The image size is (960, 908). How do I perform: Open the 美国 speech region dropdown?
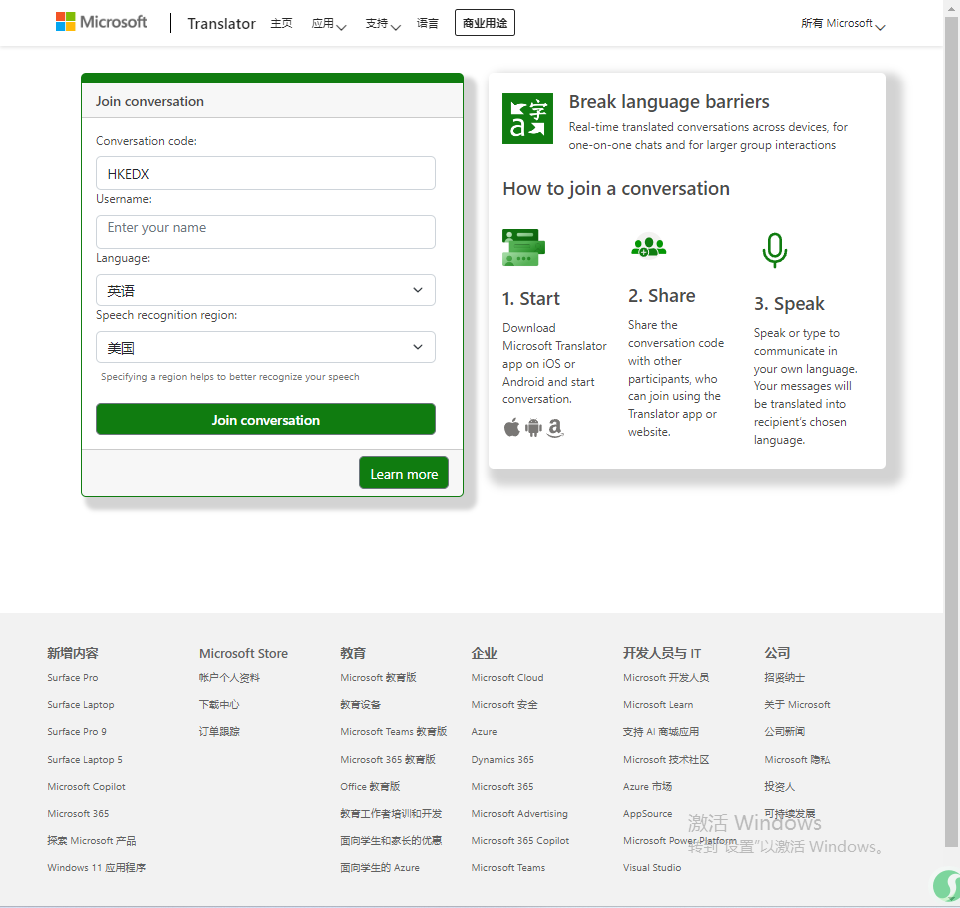click(266, 347)
